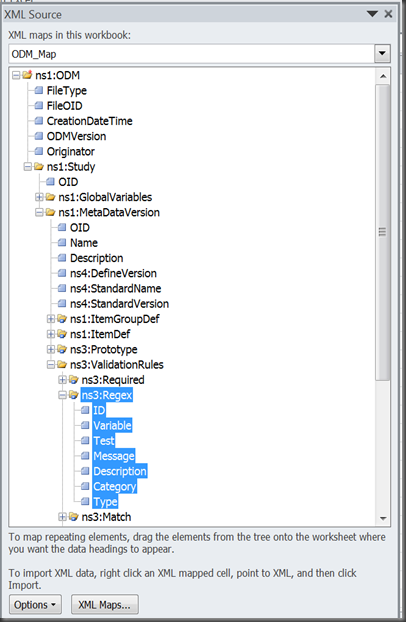Expand the ns3:Match node
406x622 pixels.
click(62, 516)
